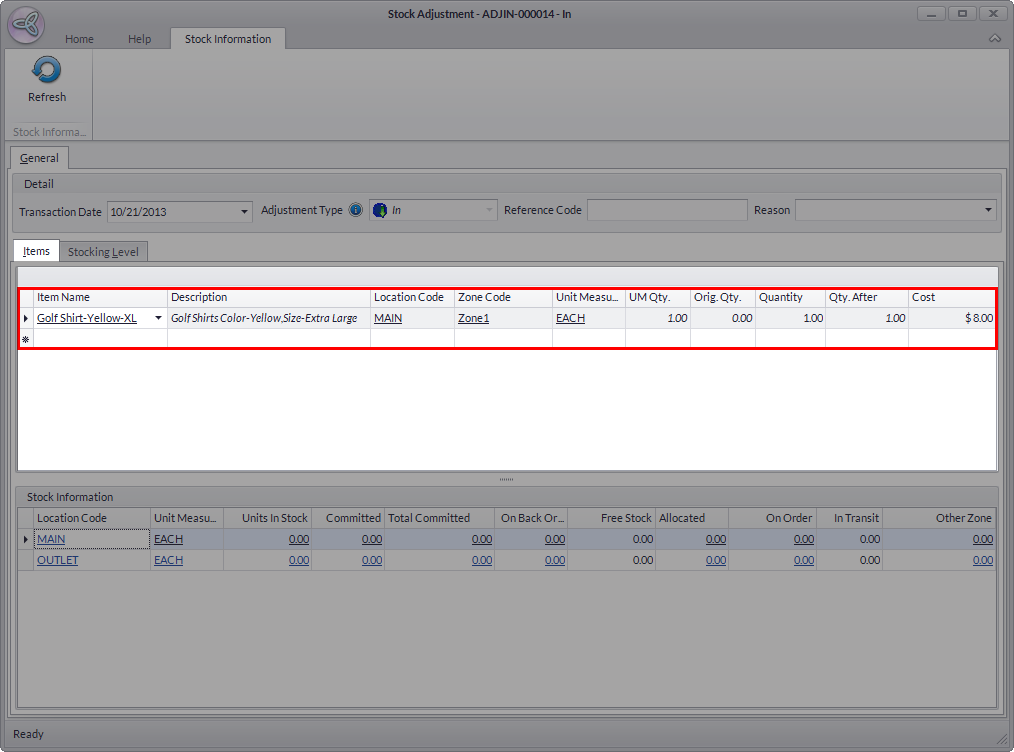1014x752 pixels.
Task: Click the EACH unit measure link in Items grid
Action: click(x=570, y=318)
